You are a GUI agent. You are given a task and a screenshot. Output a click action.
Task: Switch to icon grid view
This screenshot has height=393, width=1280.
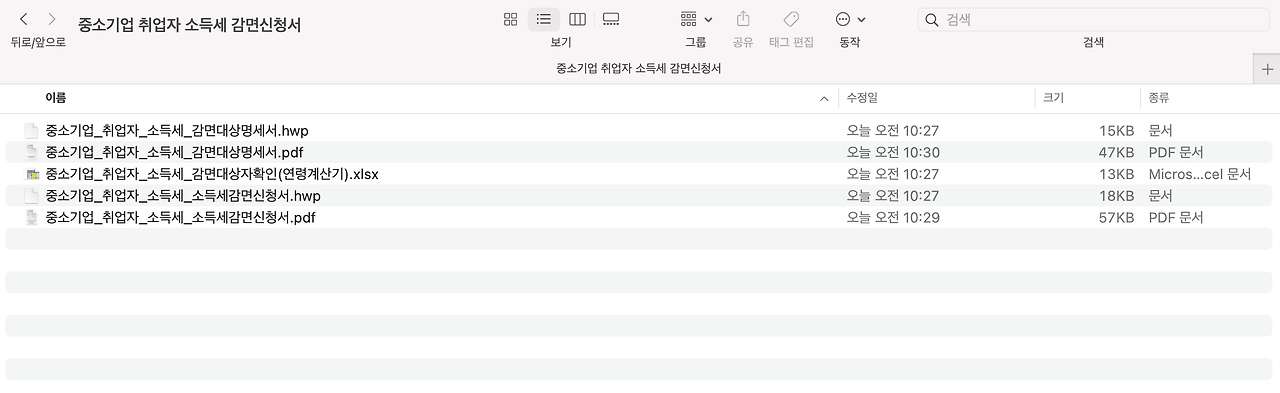coord(511,19)
